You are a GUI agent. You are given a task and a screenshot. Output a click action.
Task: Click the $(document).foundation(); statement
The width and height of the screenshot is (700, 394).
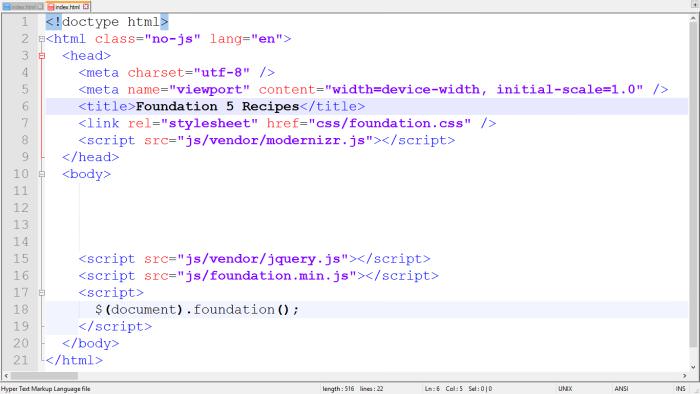[x=197, y=310]
